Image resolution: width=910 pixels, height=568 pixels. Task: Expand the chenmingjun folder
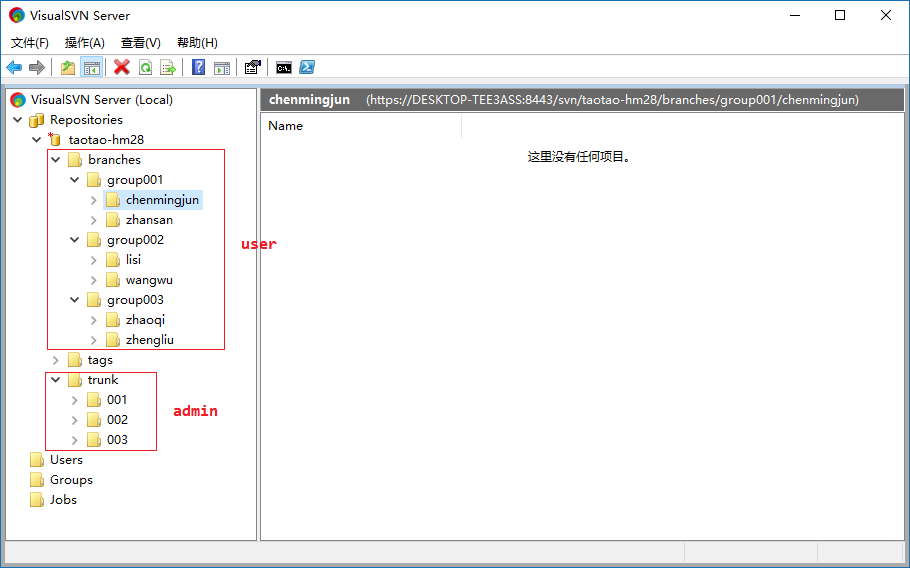(x=94, y=200)
